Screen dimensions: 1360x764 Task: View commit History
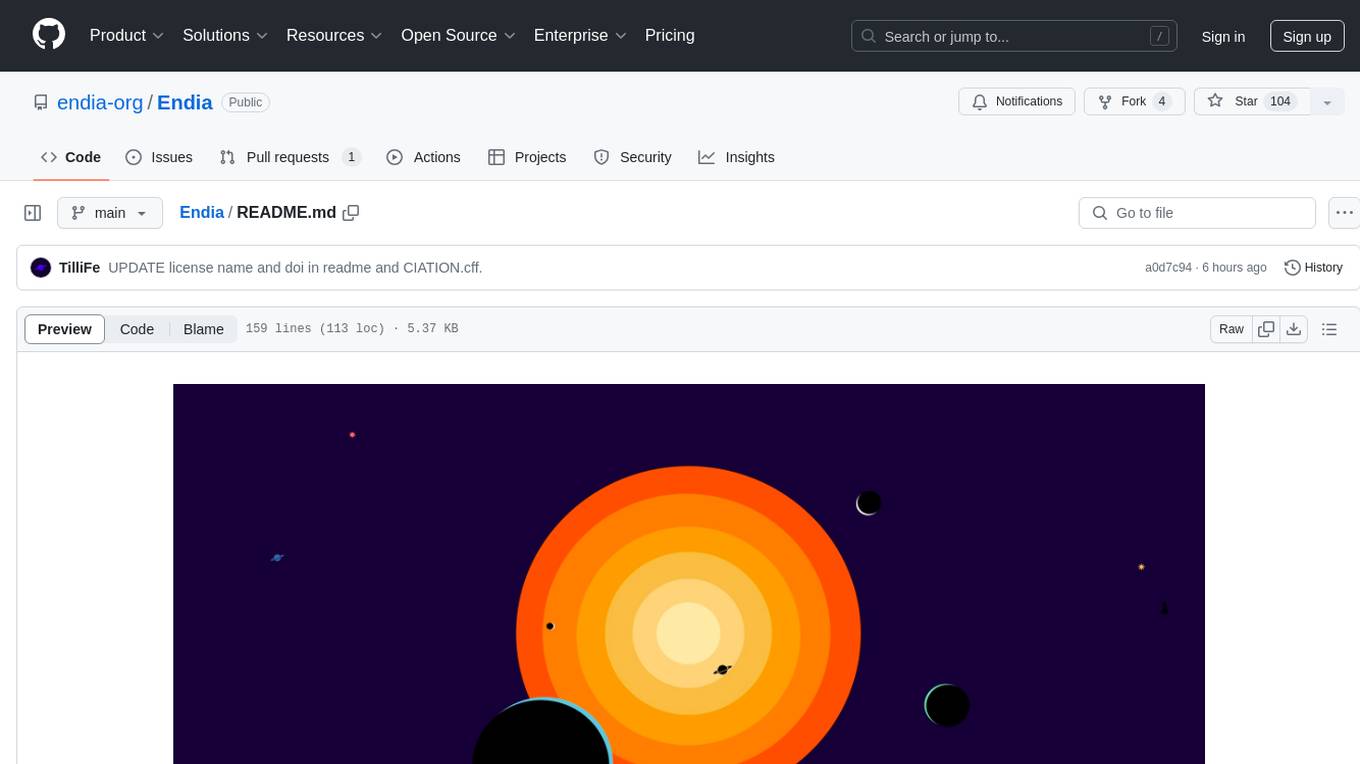1313,267
